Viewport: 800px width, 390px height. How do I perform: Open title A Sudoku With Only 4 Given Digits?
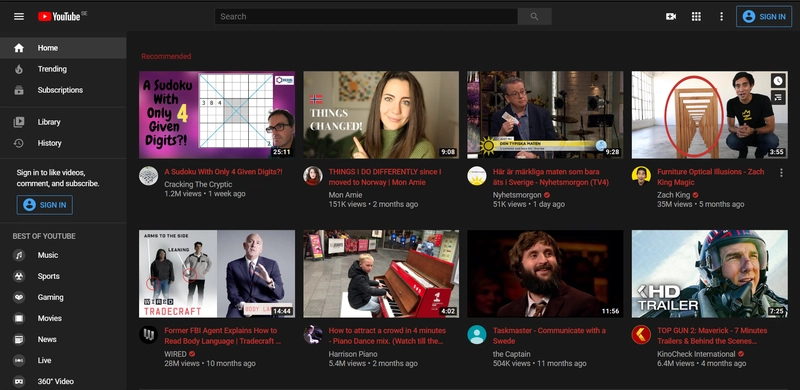pyautogui.click(x=223, y=172)
